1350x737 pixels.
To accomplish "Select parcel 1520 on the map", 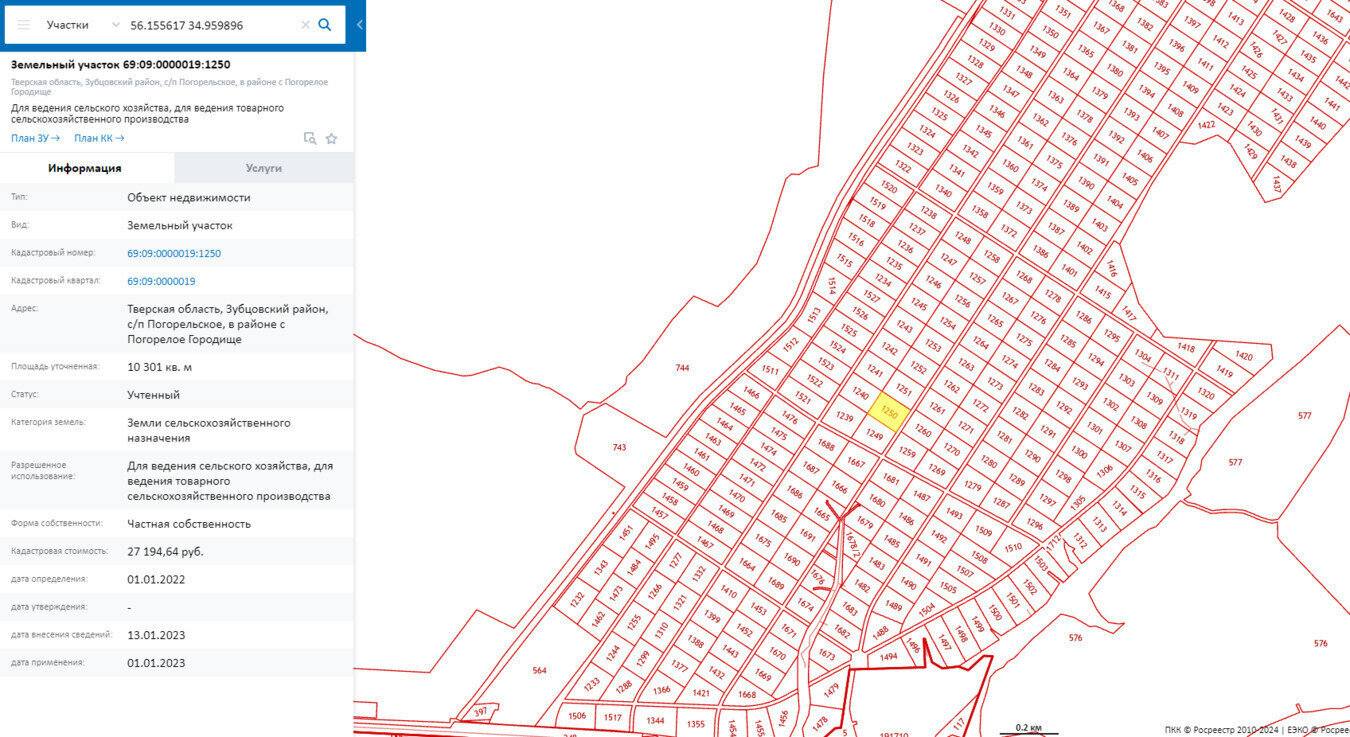I will pos(889,187).
